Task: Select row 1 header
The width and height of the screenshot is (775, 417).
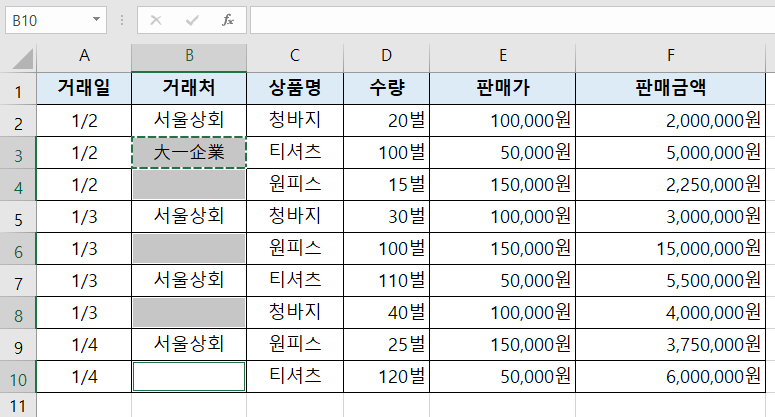Action: click(x=18, y=88)
